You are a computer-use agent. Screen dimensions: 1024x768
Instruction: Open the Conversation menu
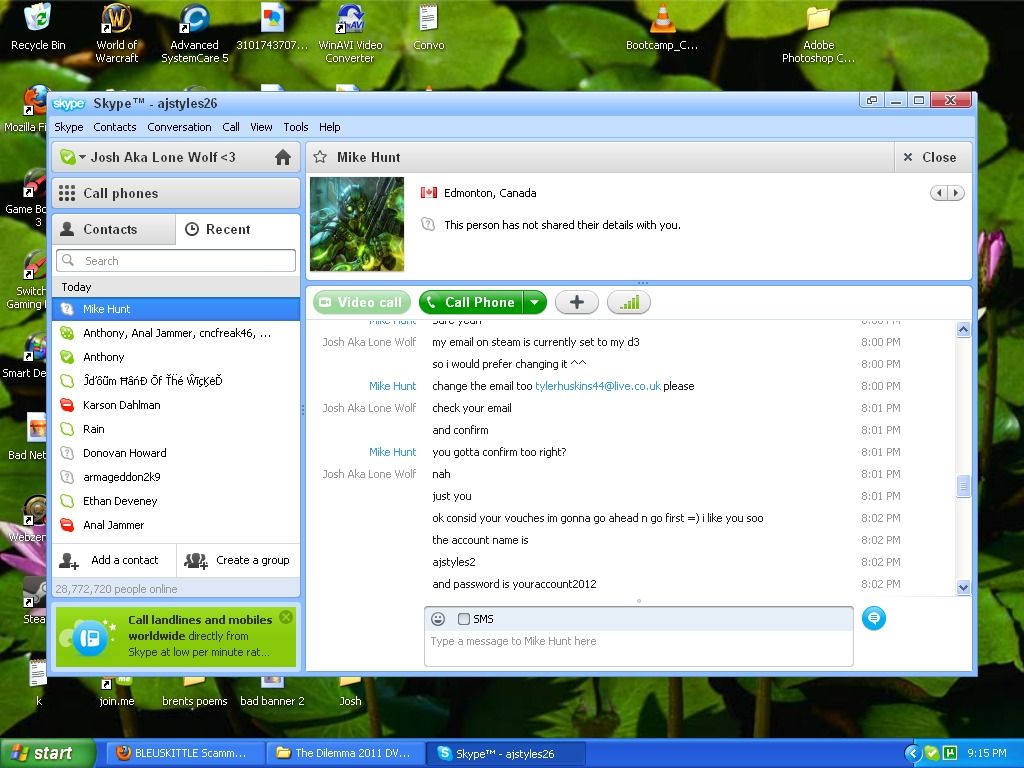(179, 127)
